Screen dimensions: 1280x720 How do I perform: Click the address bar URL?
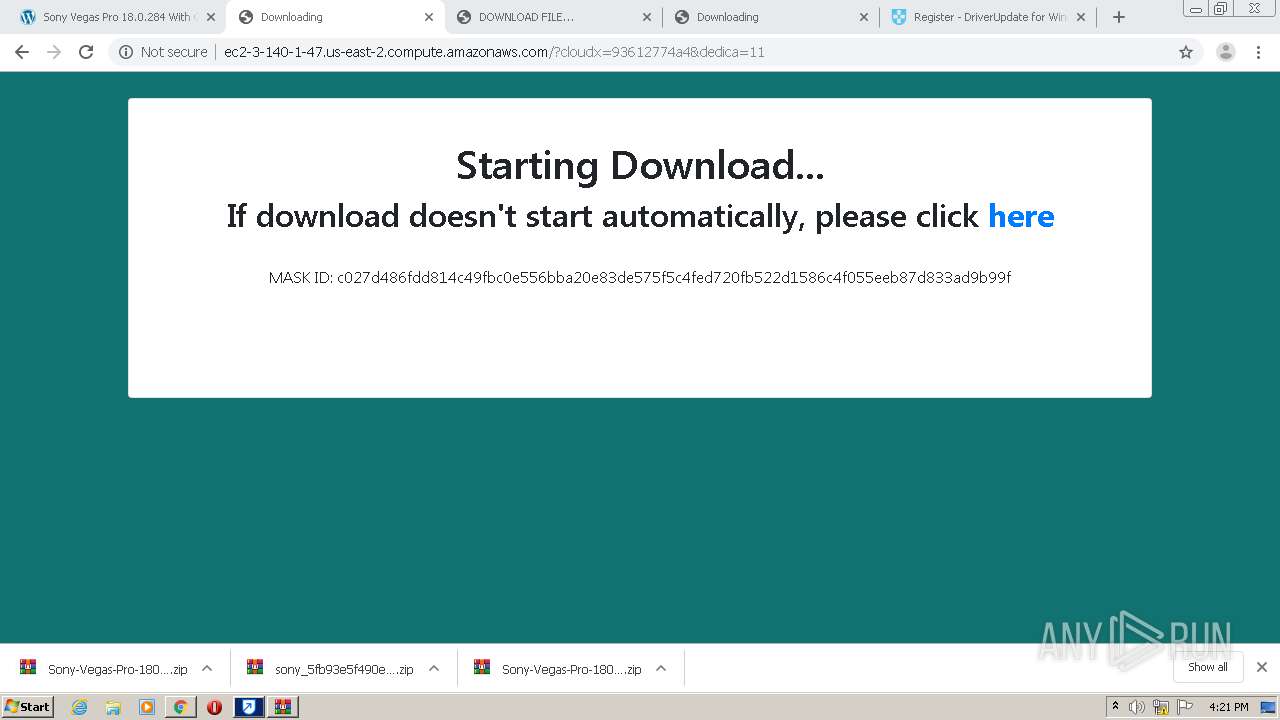[x=494, y=52]
